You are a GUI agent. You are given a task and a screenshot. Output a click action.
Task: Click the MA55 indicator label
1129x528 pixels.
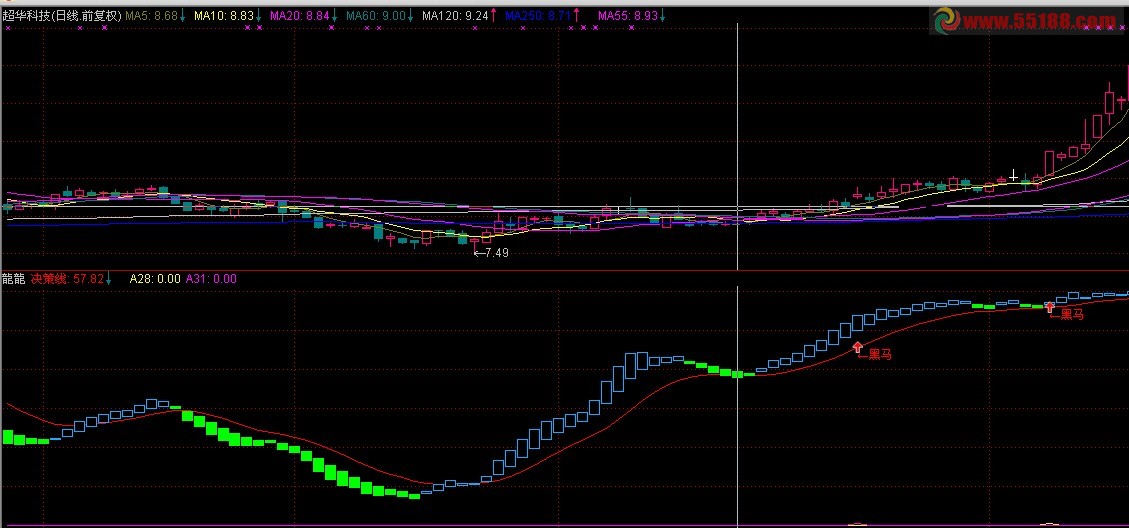point(628,16)
